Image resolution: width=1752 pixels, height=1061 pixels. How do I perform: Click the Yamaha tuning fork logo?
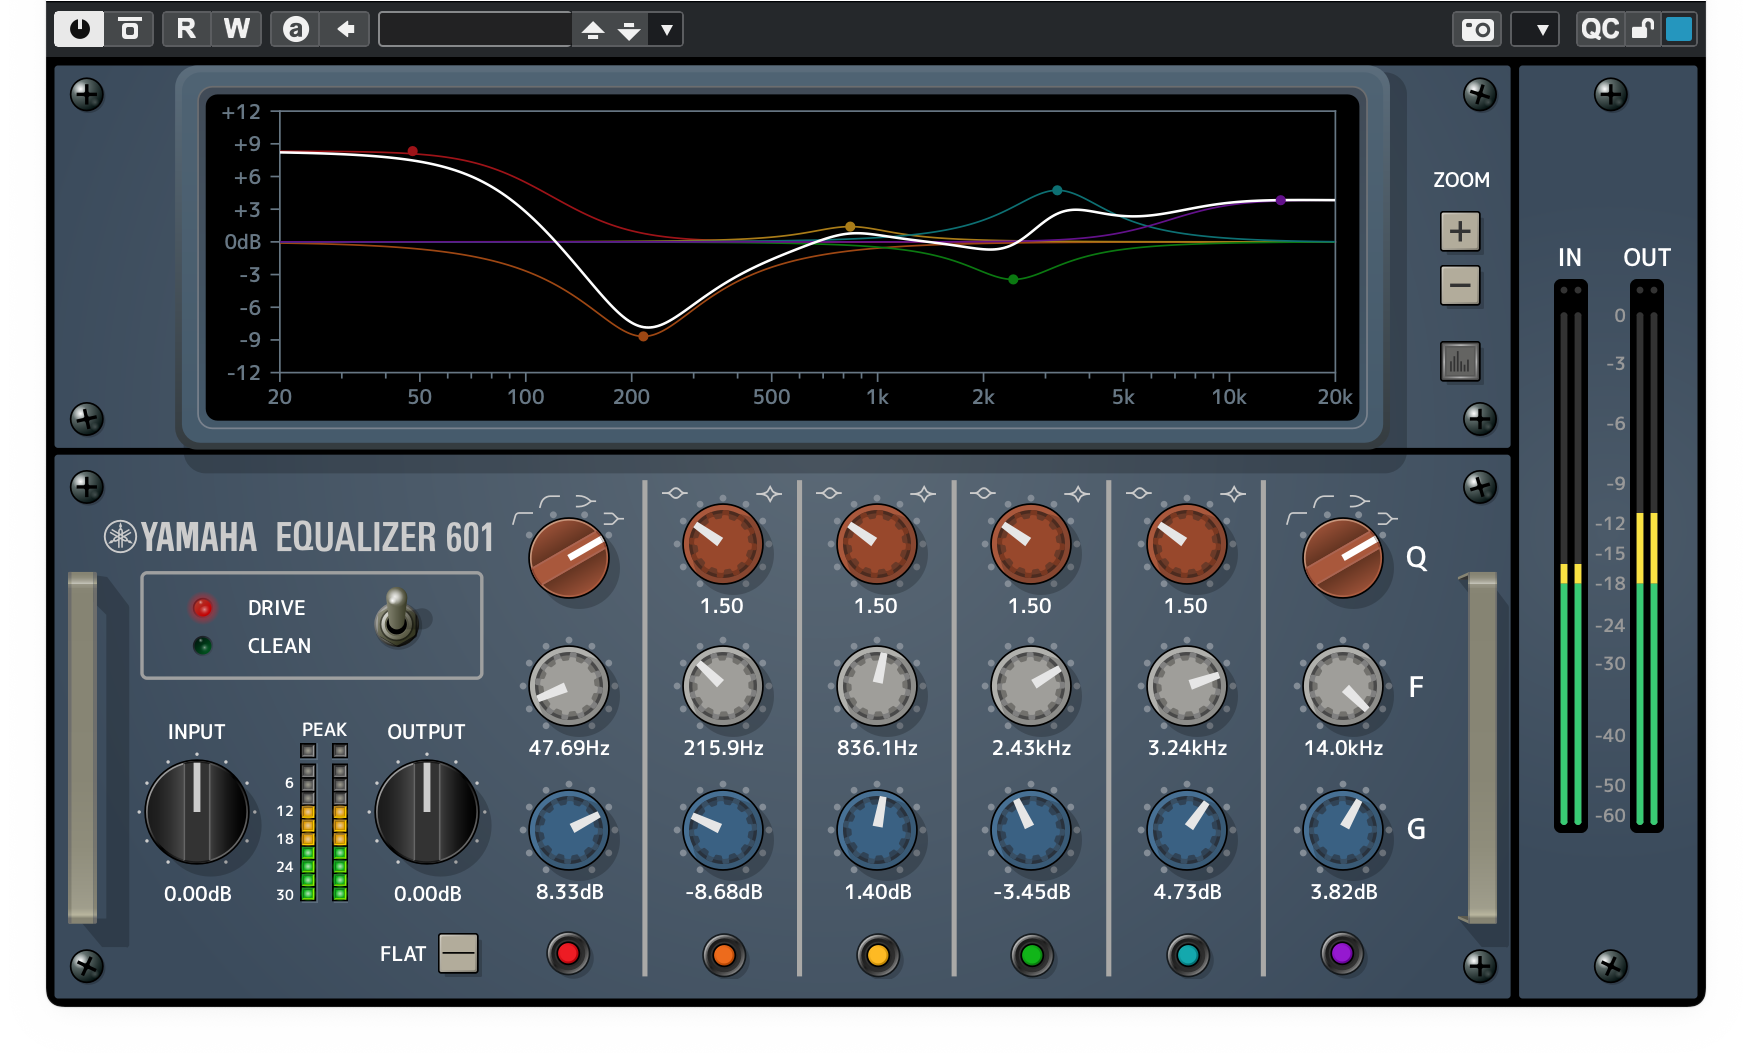[x=120, y=537]
